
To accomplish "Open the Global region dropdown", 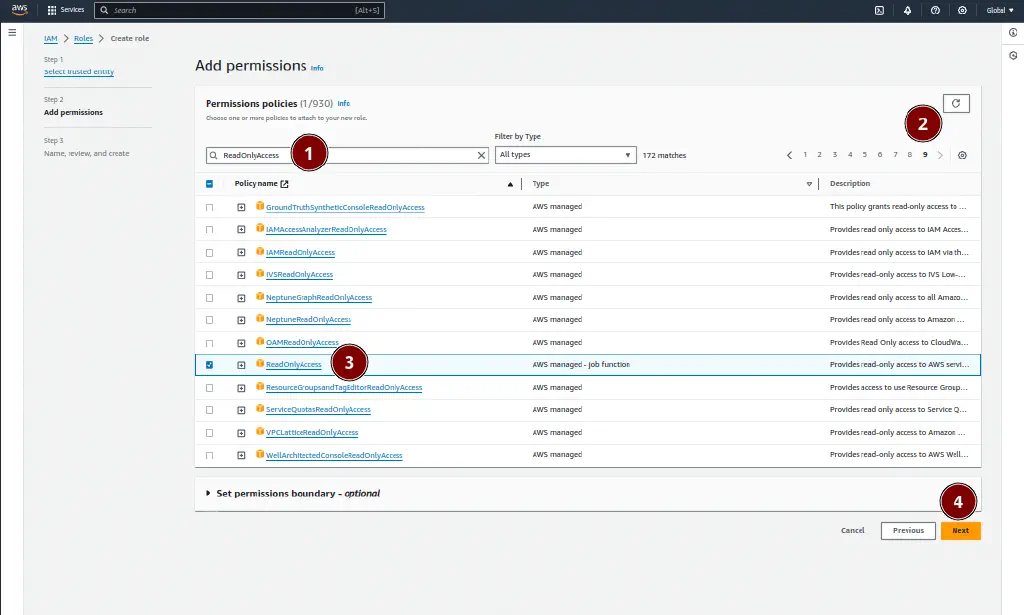I will coord(999,10).
